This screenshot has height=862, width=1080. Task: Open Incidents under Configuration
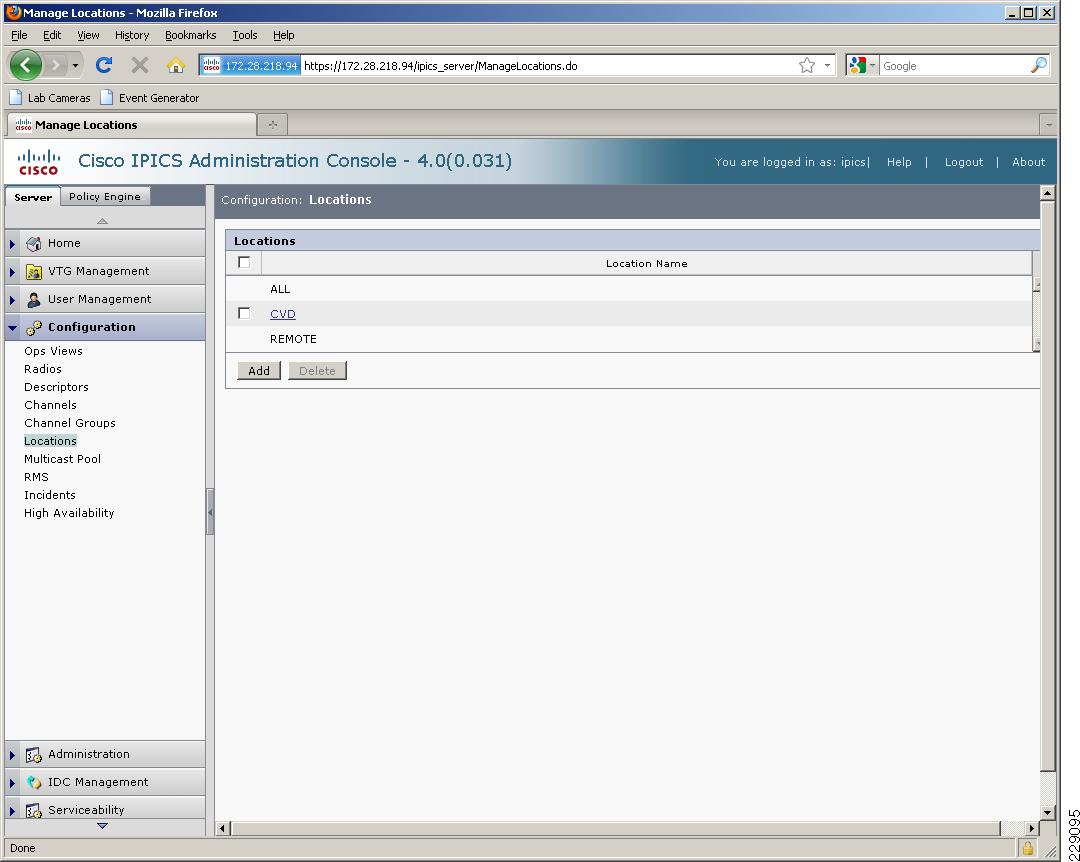tap(50, 495)
